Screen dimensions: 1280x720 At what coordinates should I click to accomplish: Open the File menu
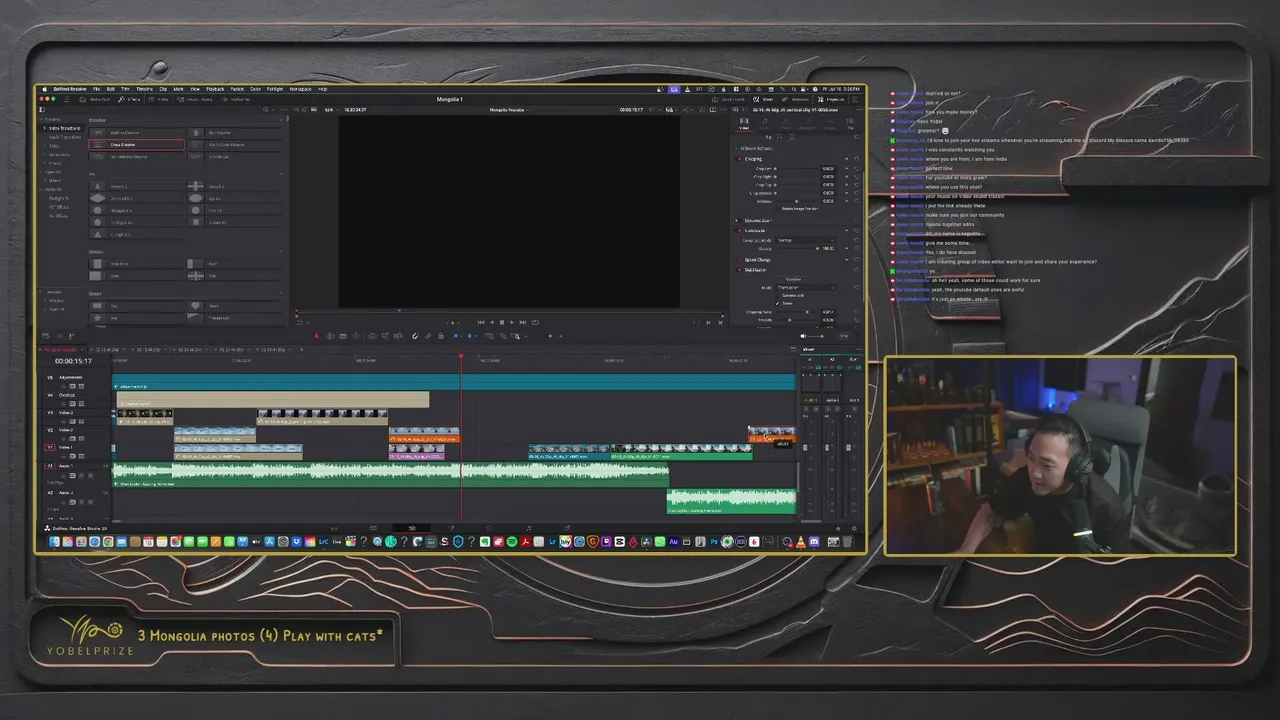coord(96,89)
